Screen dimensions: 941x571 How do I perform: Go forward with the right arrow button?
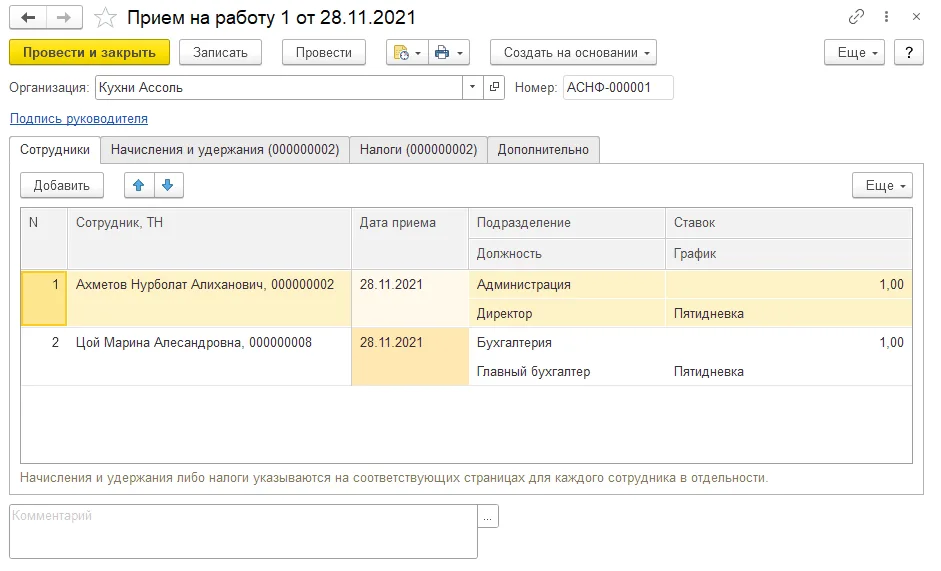[64, 17]
